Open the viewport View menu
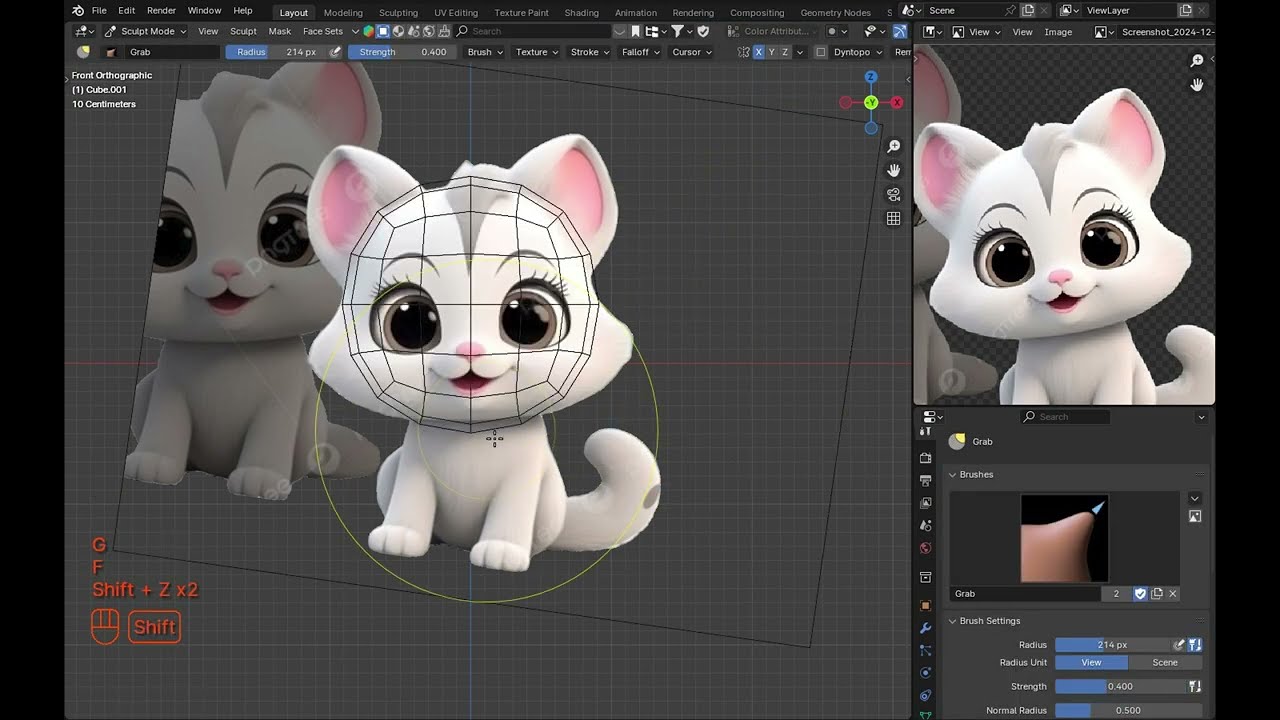1280x720 pixels. point(208,31)
